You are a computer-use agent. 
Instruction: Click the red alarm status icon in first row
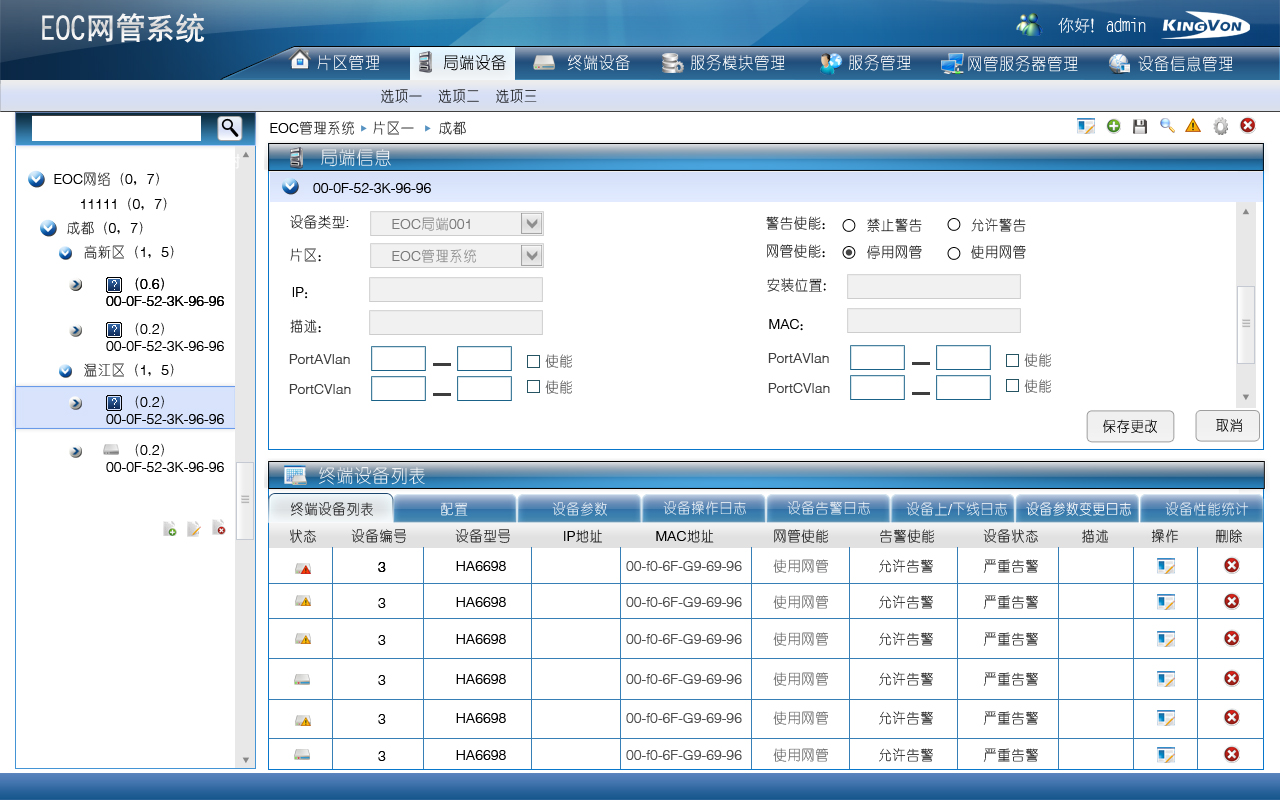303,568
